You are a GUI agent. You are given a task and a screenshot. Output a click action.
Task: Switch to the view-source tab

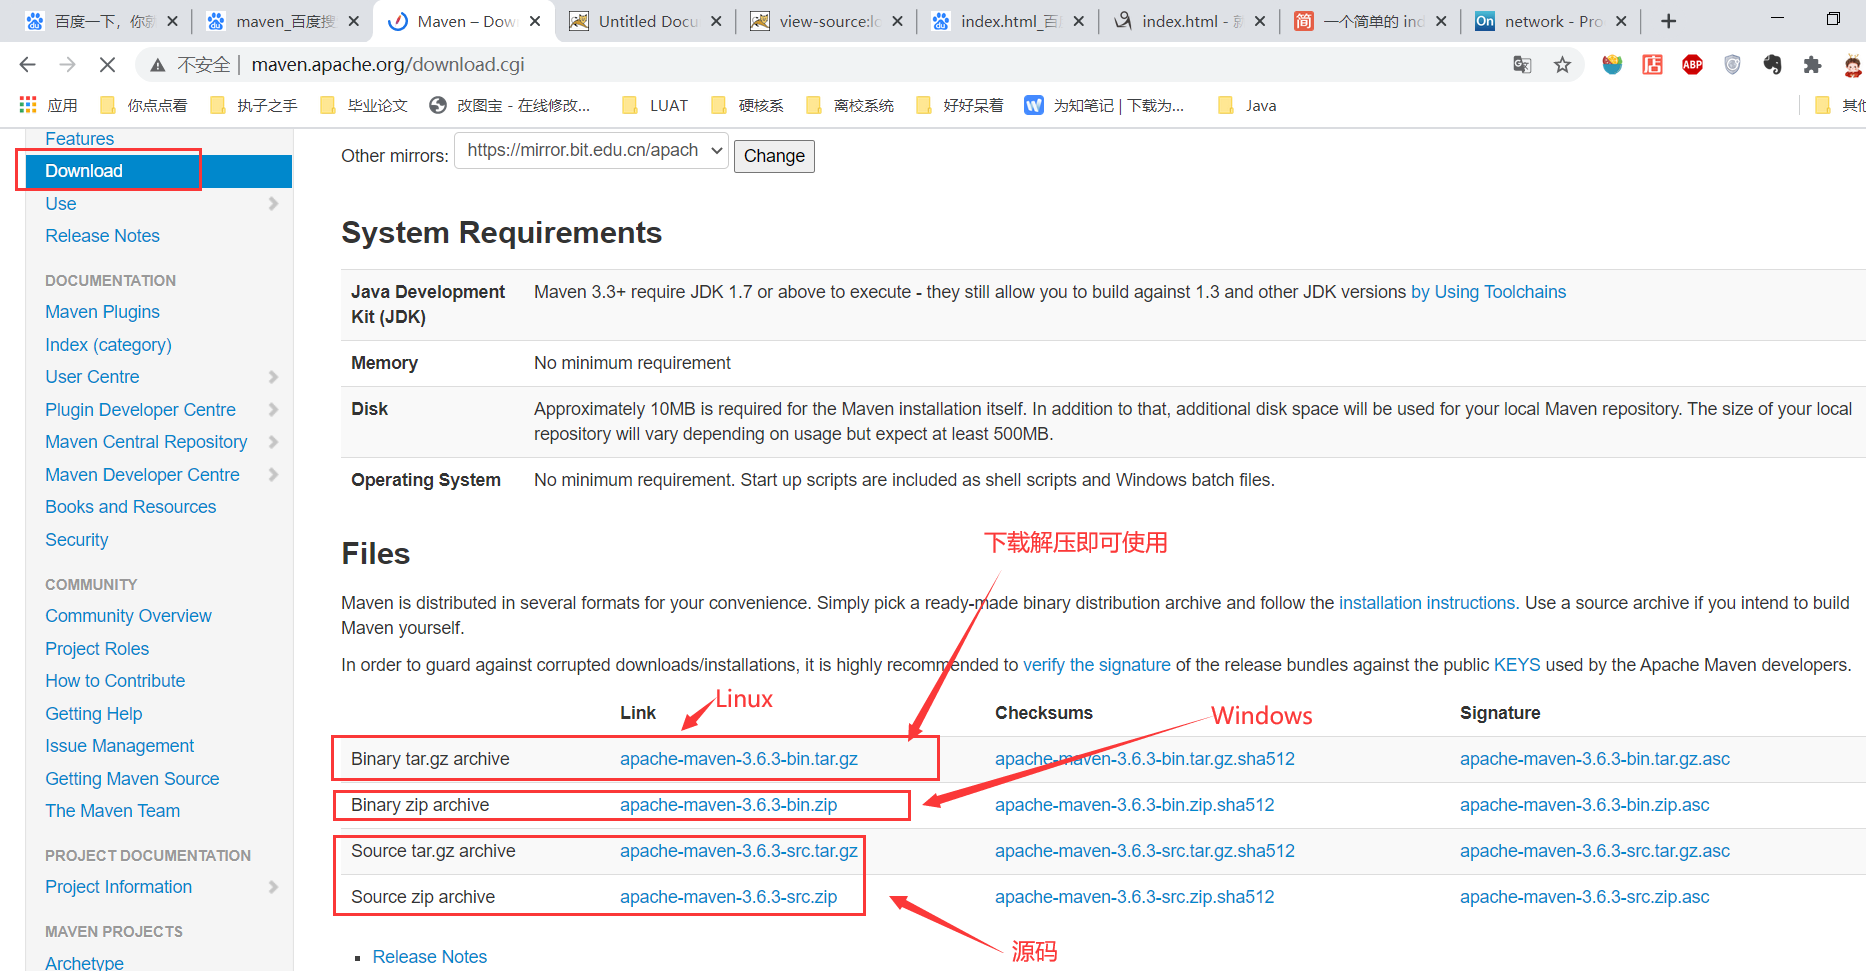(x=826, y=21)
